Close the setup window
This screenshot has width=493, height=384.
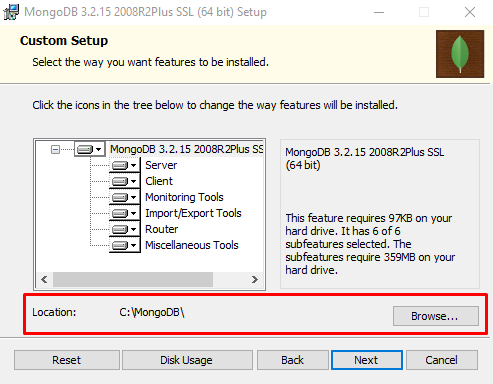[470, 12]
